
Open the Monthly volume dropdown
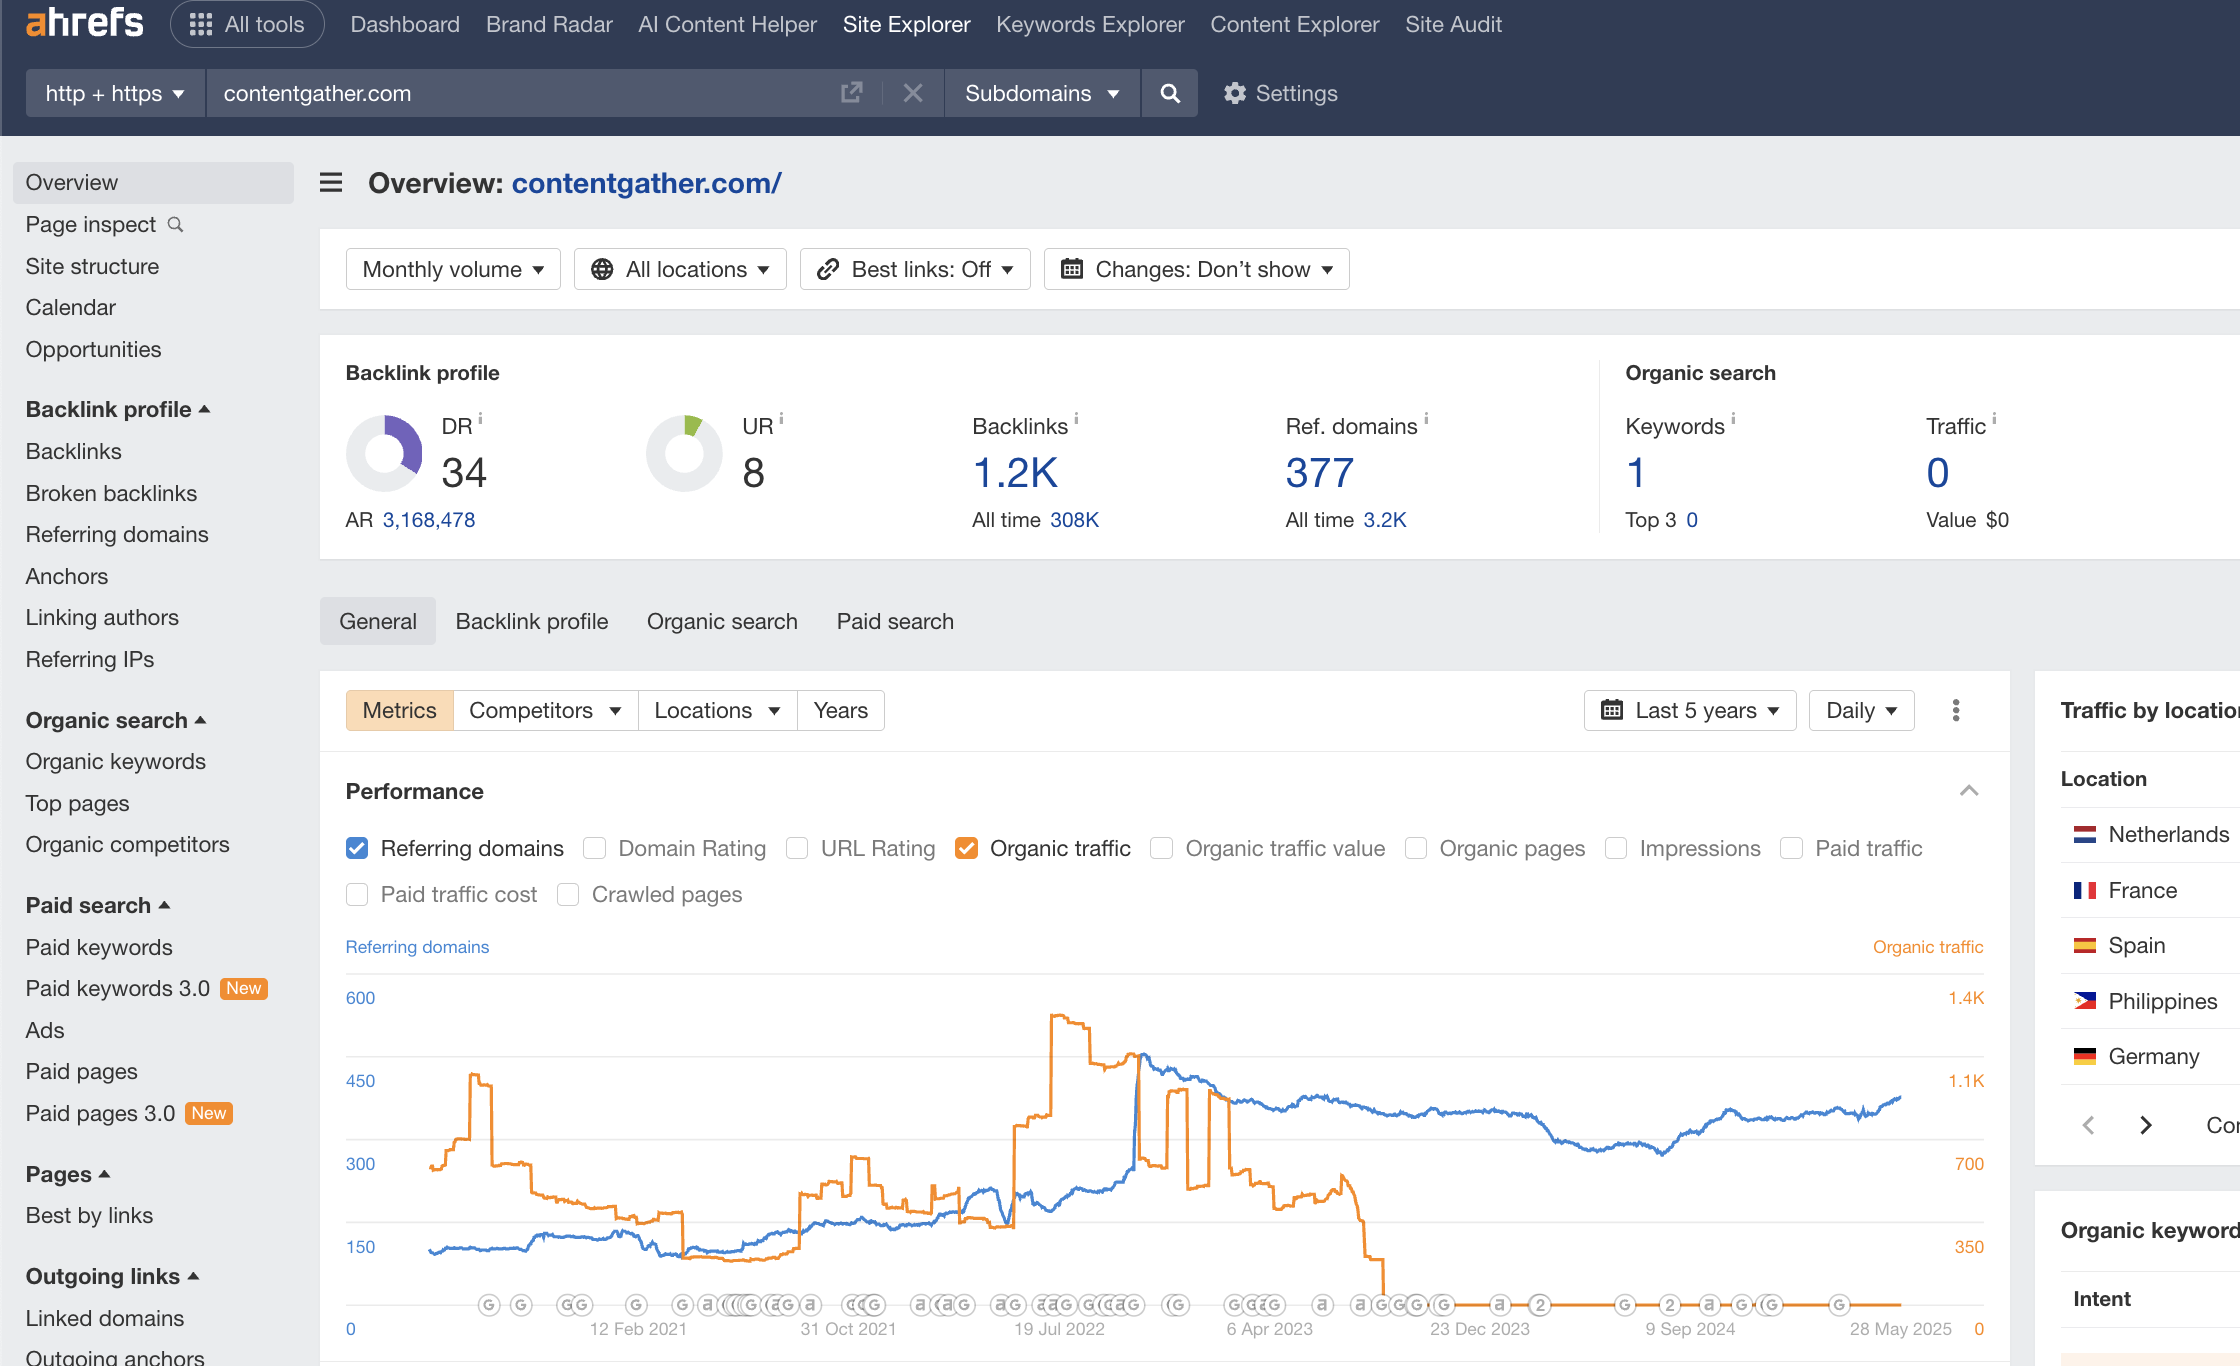click(453, 269)
